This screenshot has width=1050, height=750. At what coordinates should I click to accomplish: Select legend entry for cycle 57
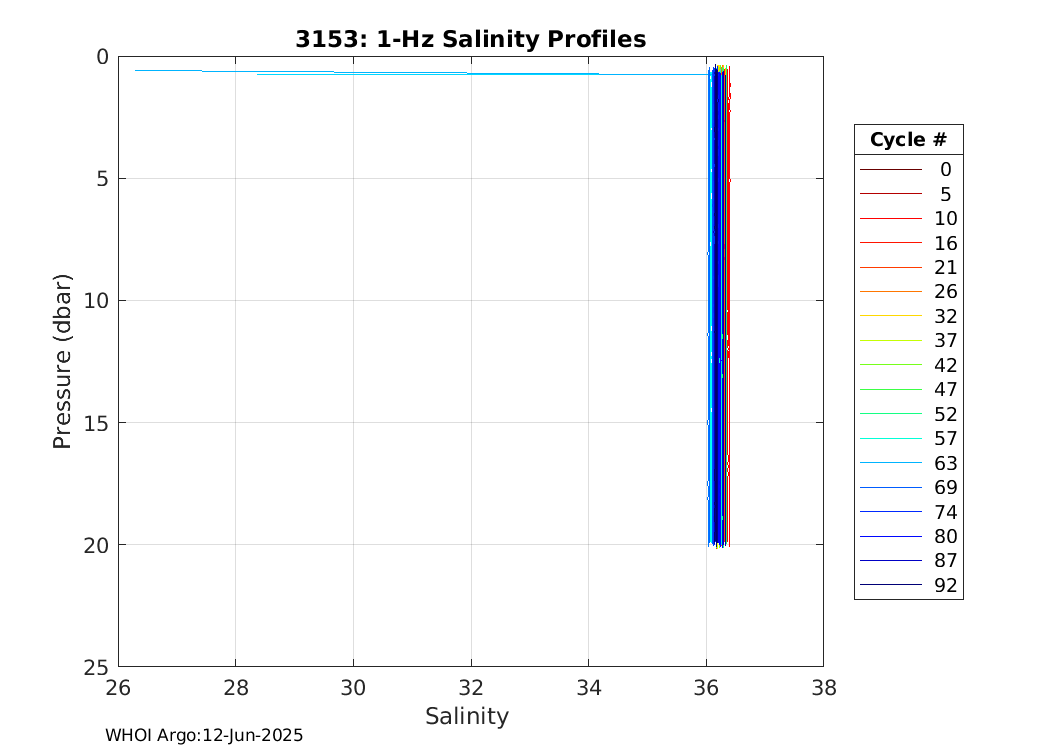tap(909, 438)
